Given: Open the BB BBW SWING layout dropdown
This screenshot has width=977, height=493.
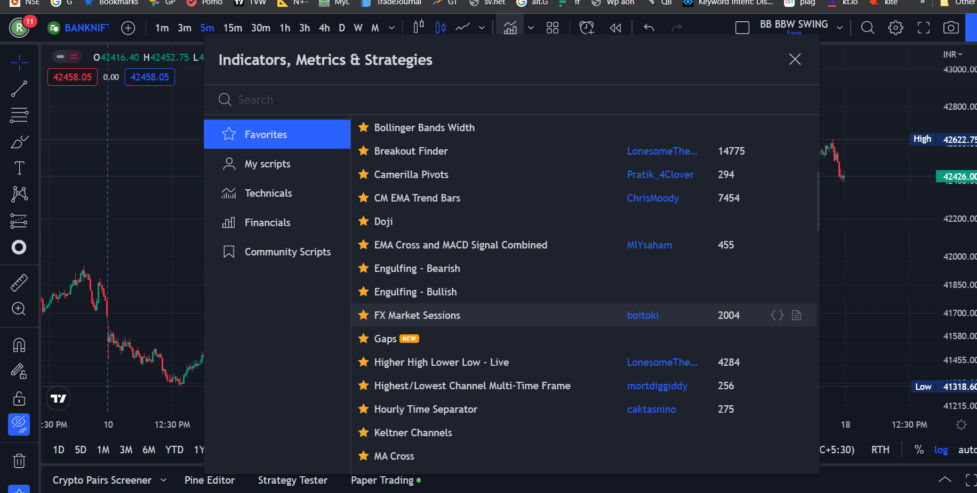Looking at the screenshot, I should click(839, 28).
